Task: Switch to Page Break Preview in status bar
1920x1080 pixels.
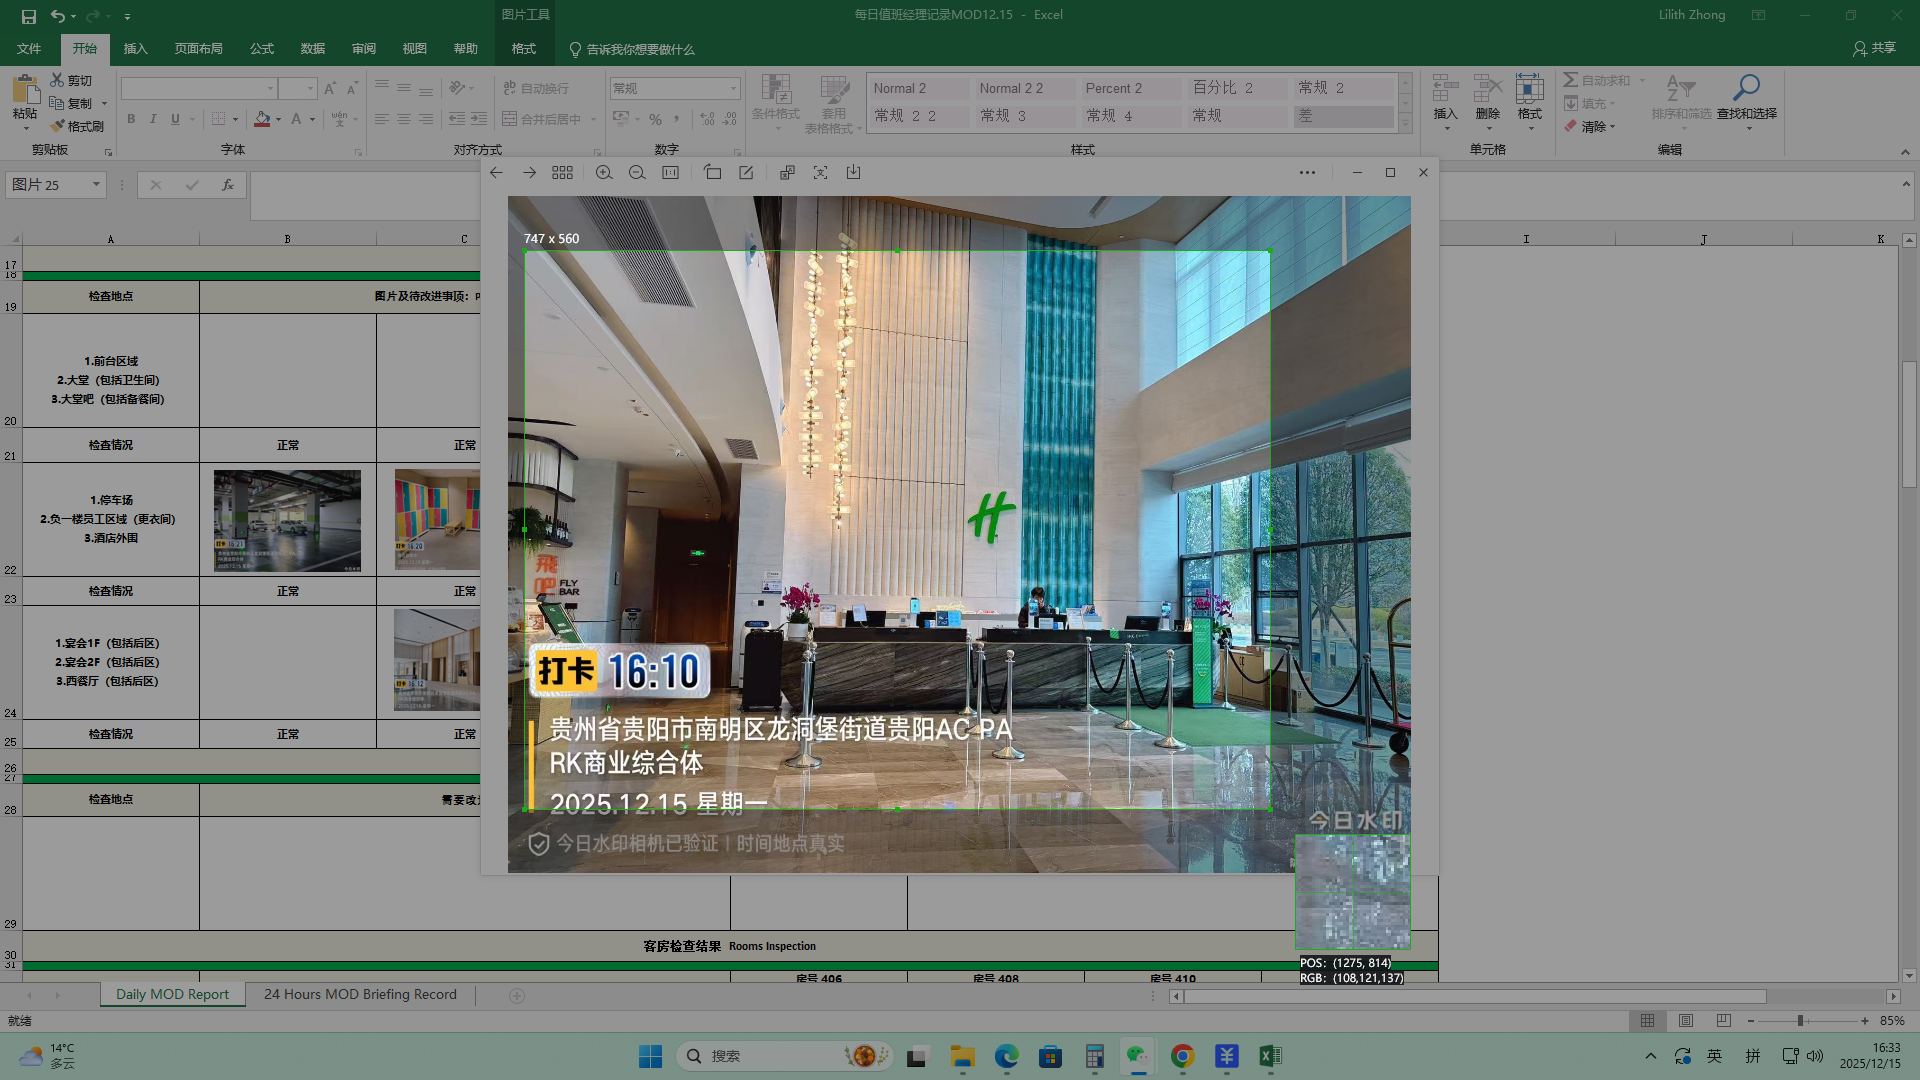Action: pos(1723,1021)
